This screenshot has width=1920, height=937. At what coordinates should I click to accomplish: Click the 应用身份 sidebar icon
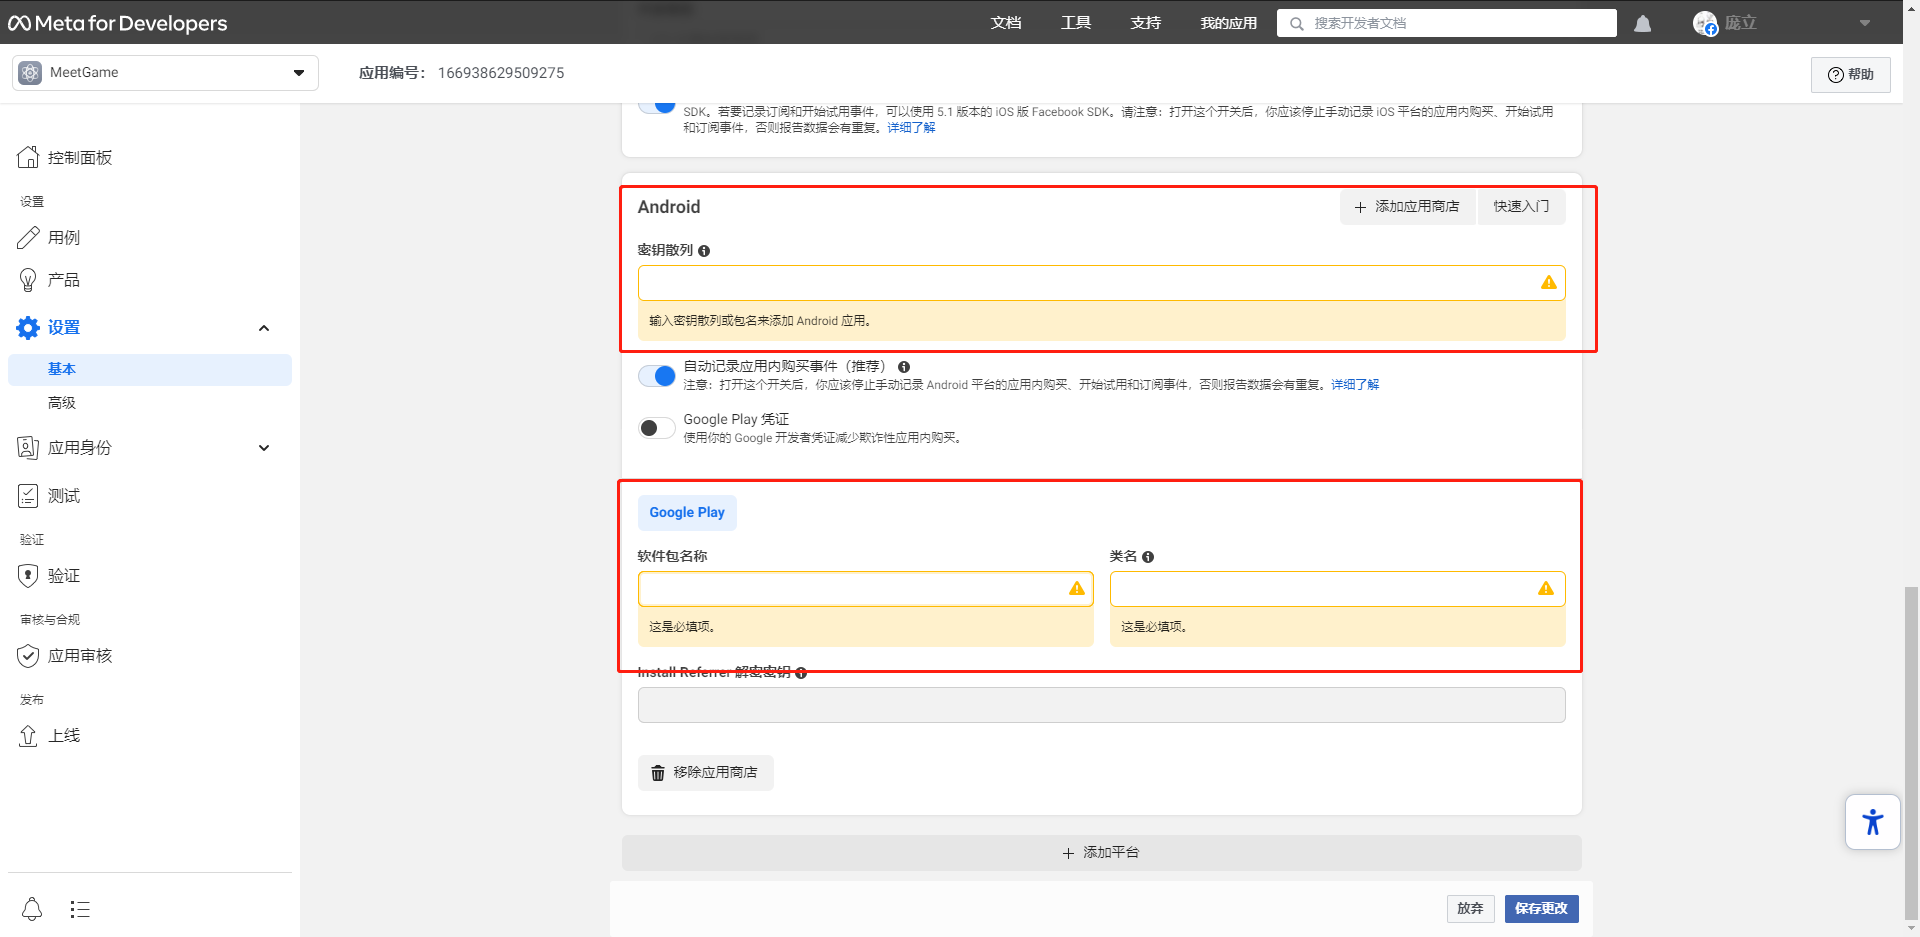(x=28, y=447)
